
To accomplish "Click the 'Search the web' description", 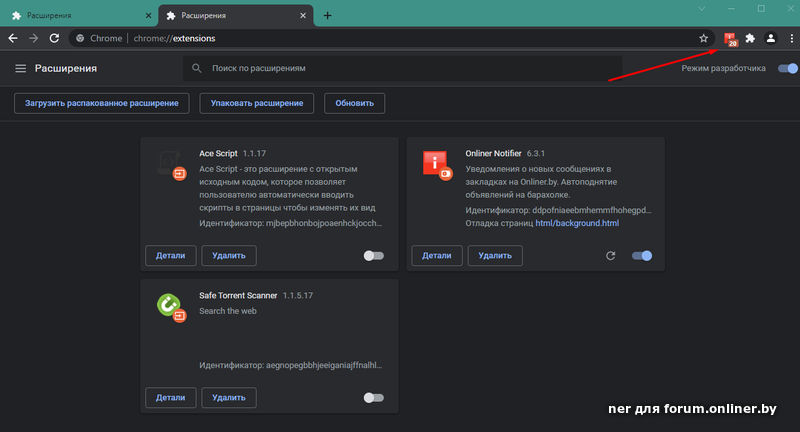I will [228, 311].
